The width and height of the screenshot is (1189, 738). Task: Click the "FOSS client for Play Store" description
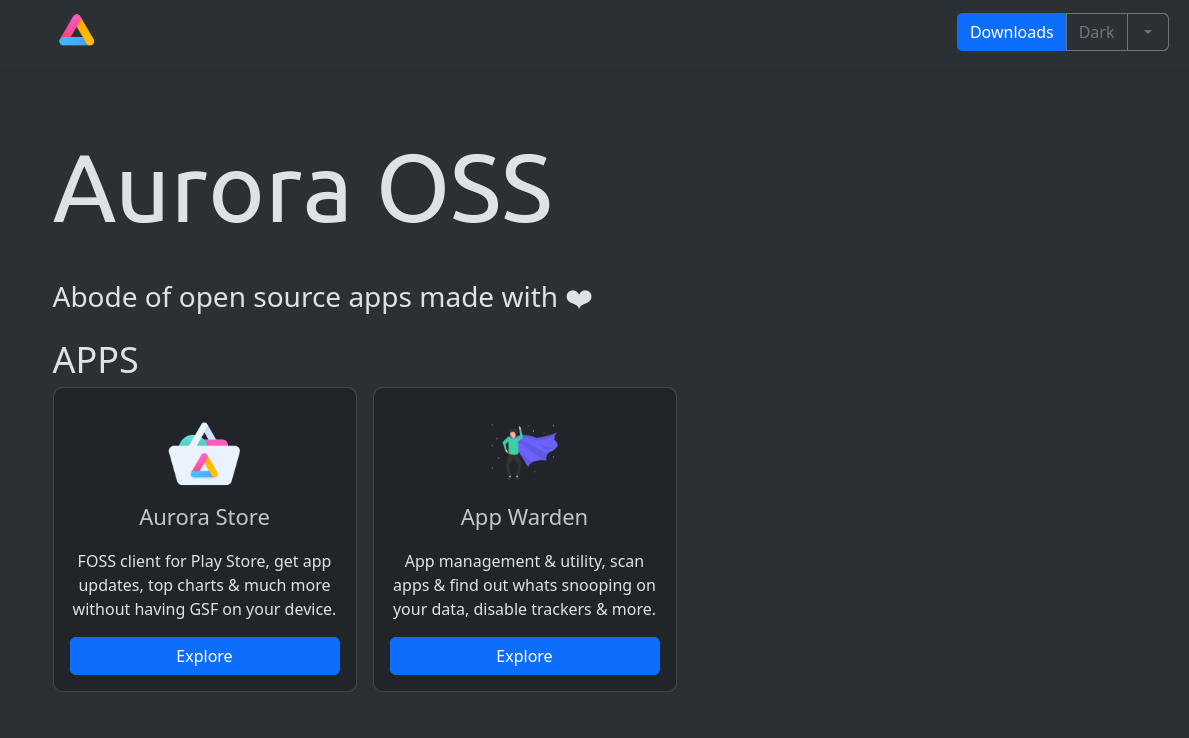[204, 585]
